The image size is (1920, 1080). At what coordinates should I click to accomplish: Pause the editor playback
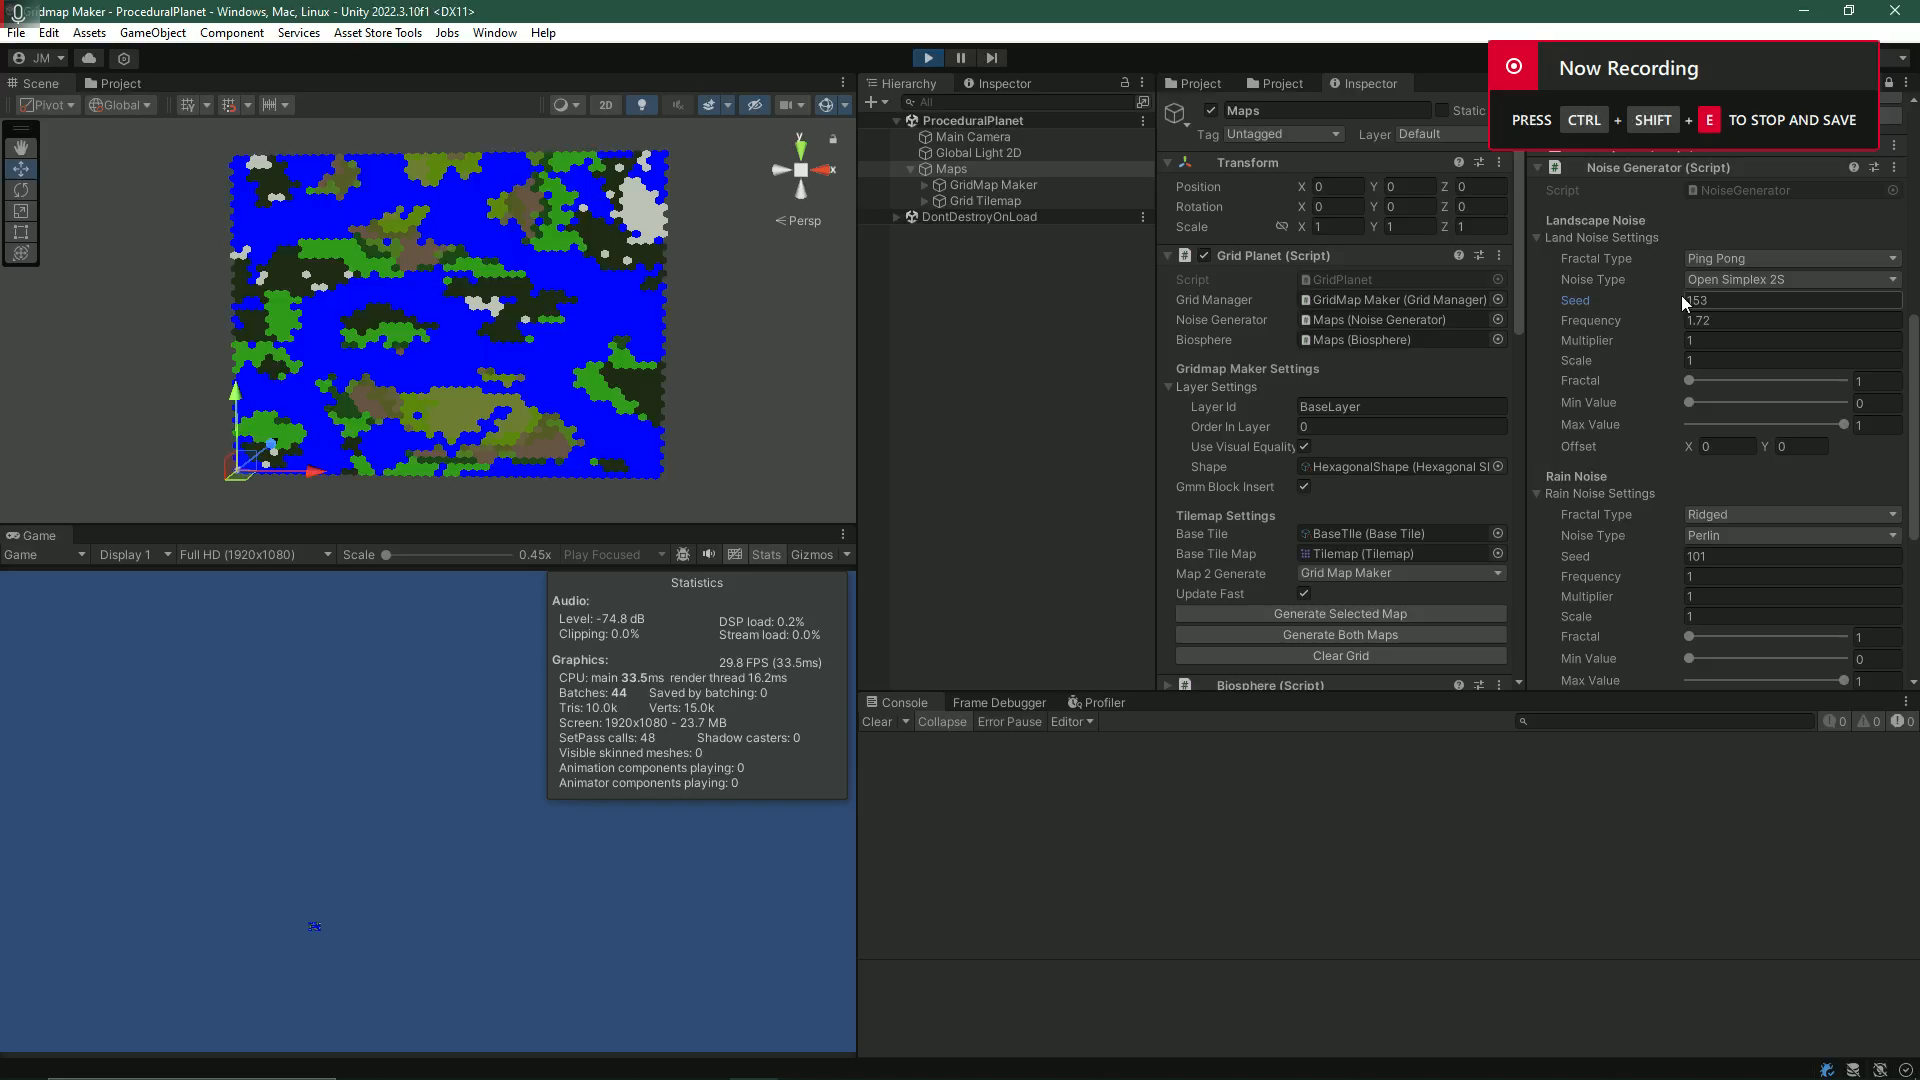point(960,58)
